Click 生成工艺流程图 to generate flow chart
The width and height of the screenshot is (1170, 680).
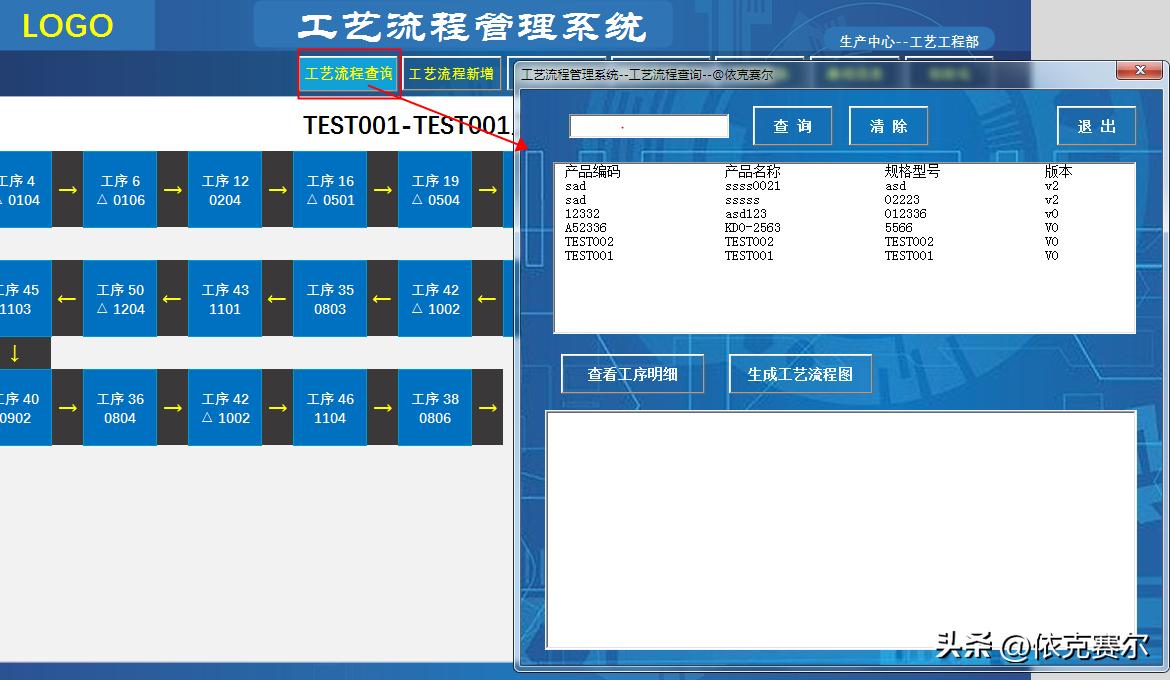(x=800, y=373)
